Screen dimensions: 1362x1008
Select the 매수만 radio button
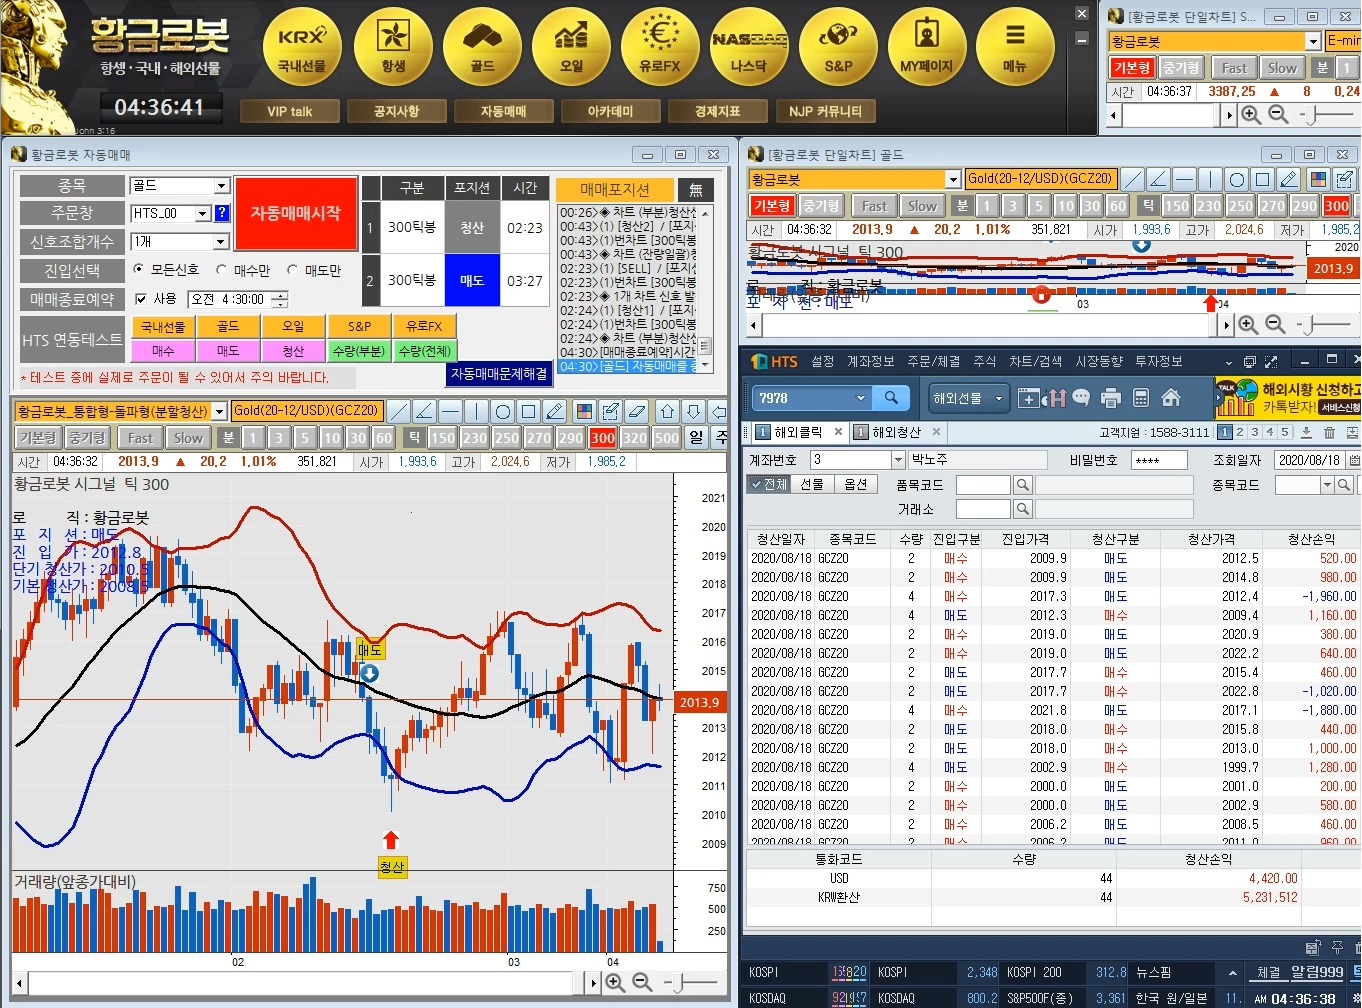(x=221, y=270)
